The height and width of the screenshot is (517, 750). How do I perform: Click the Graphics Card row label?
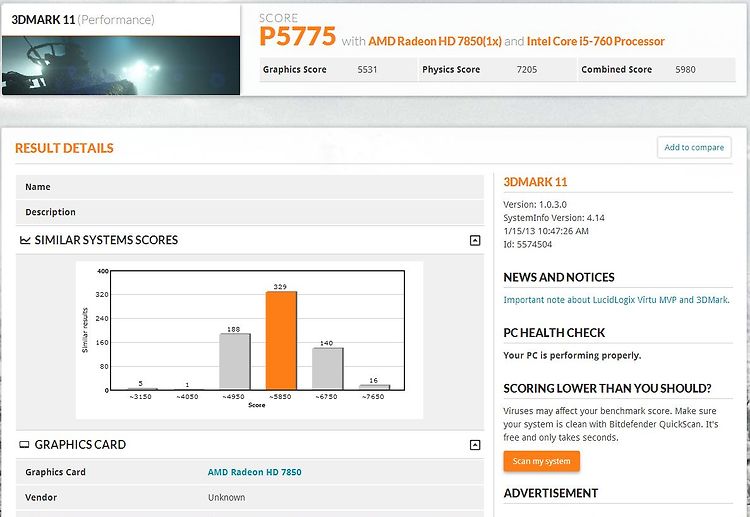pyautogui.click(x=55, y=472)
